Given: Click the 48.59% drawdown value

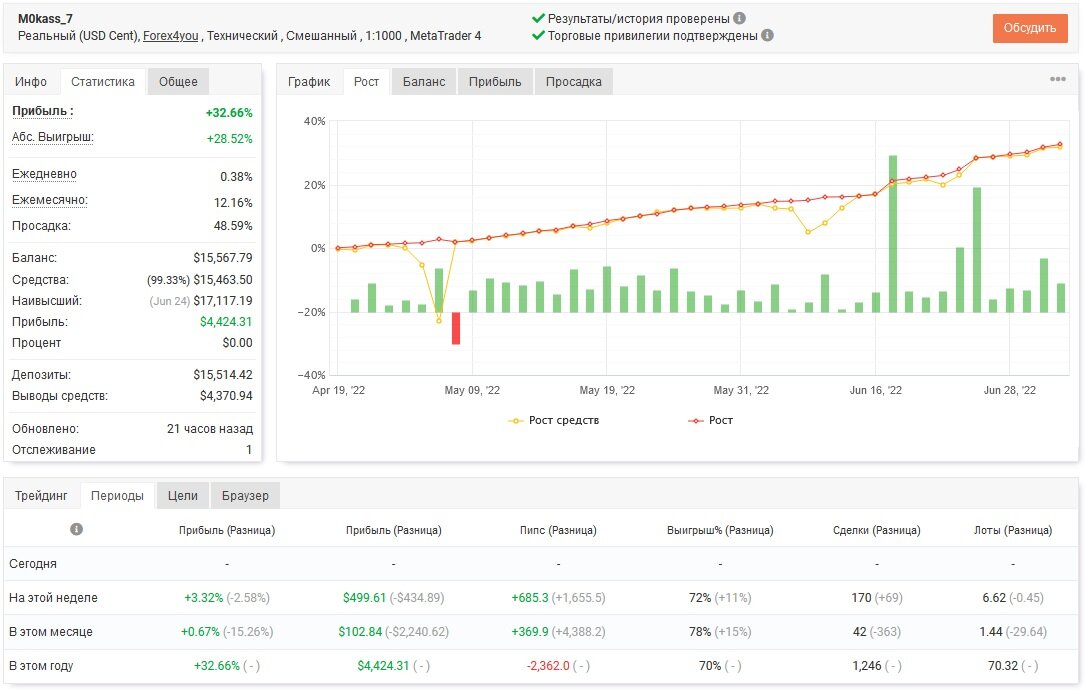Looking at the screenshot, I should point(233,226).
